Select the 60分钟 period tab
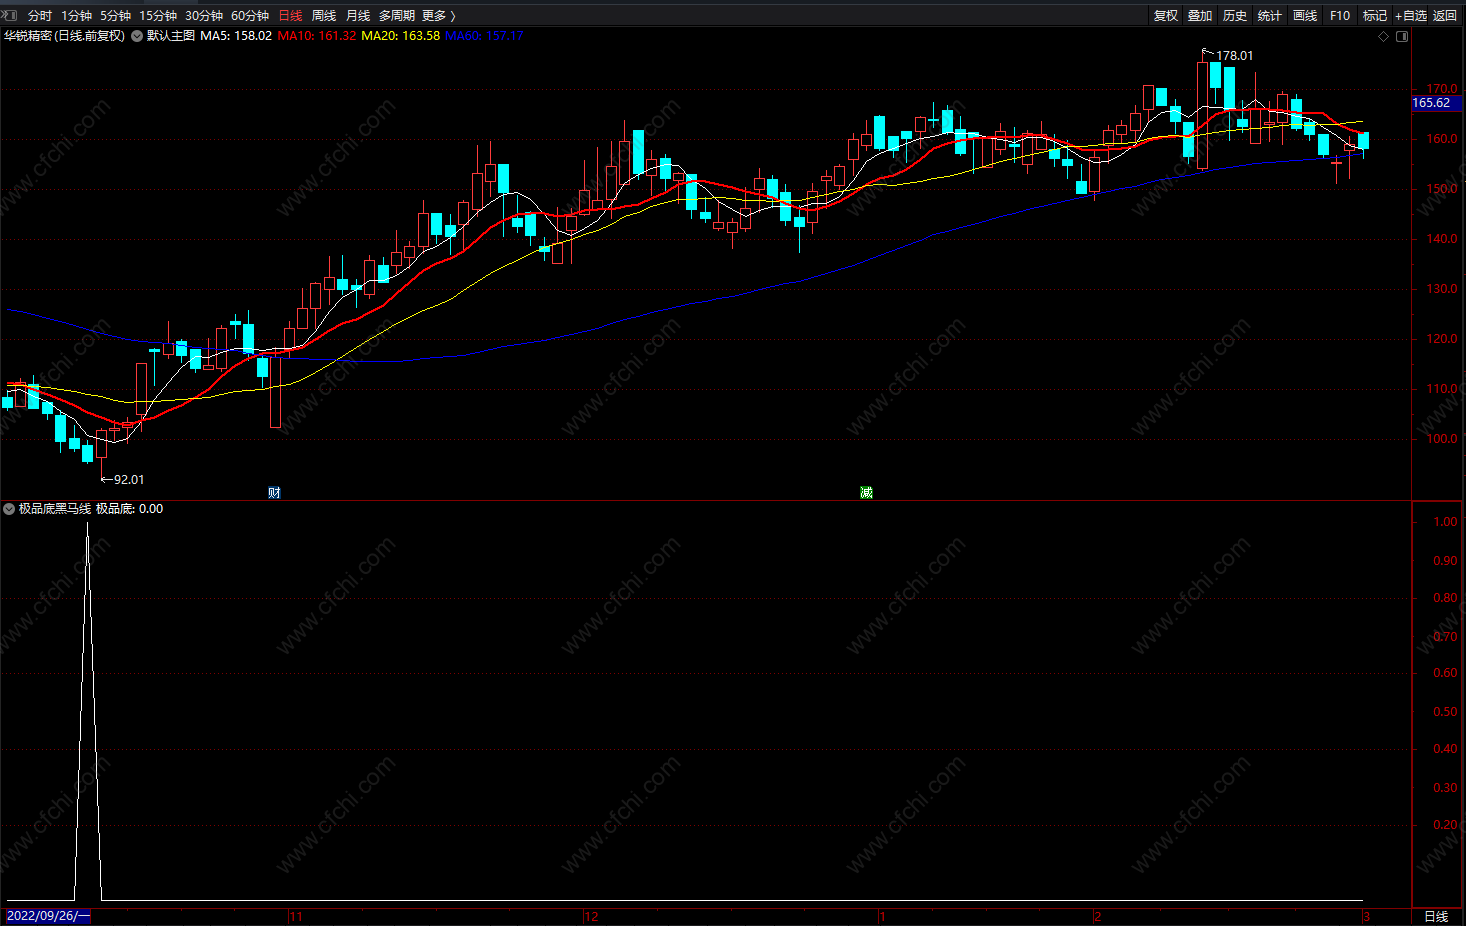Screen dimensions: 1466x926 pos(250,15)
